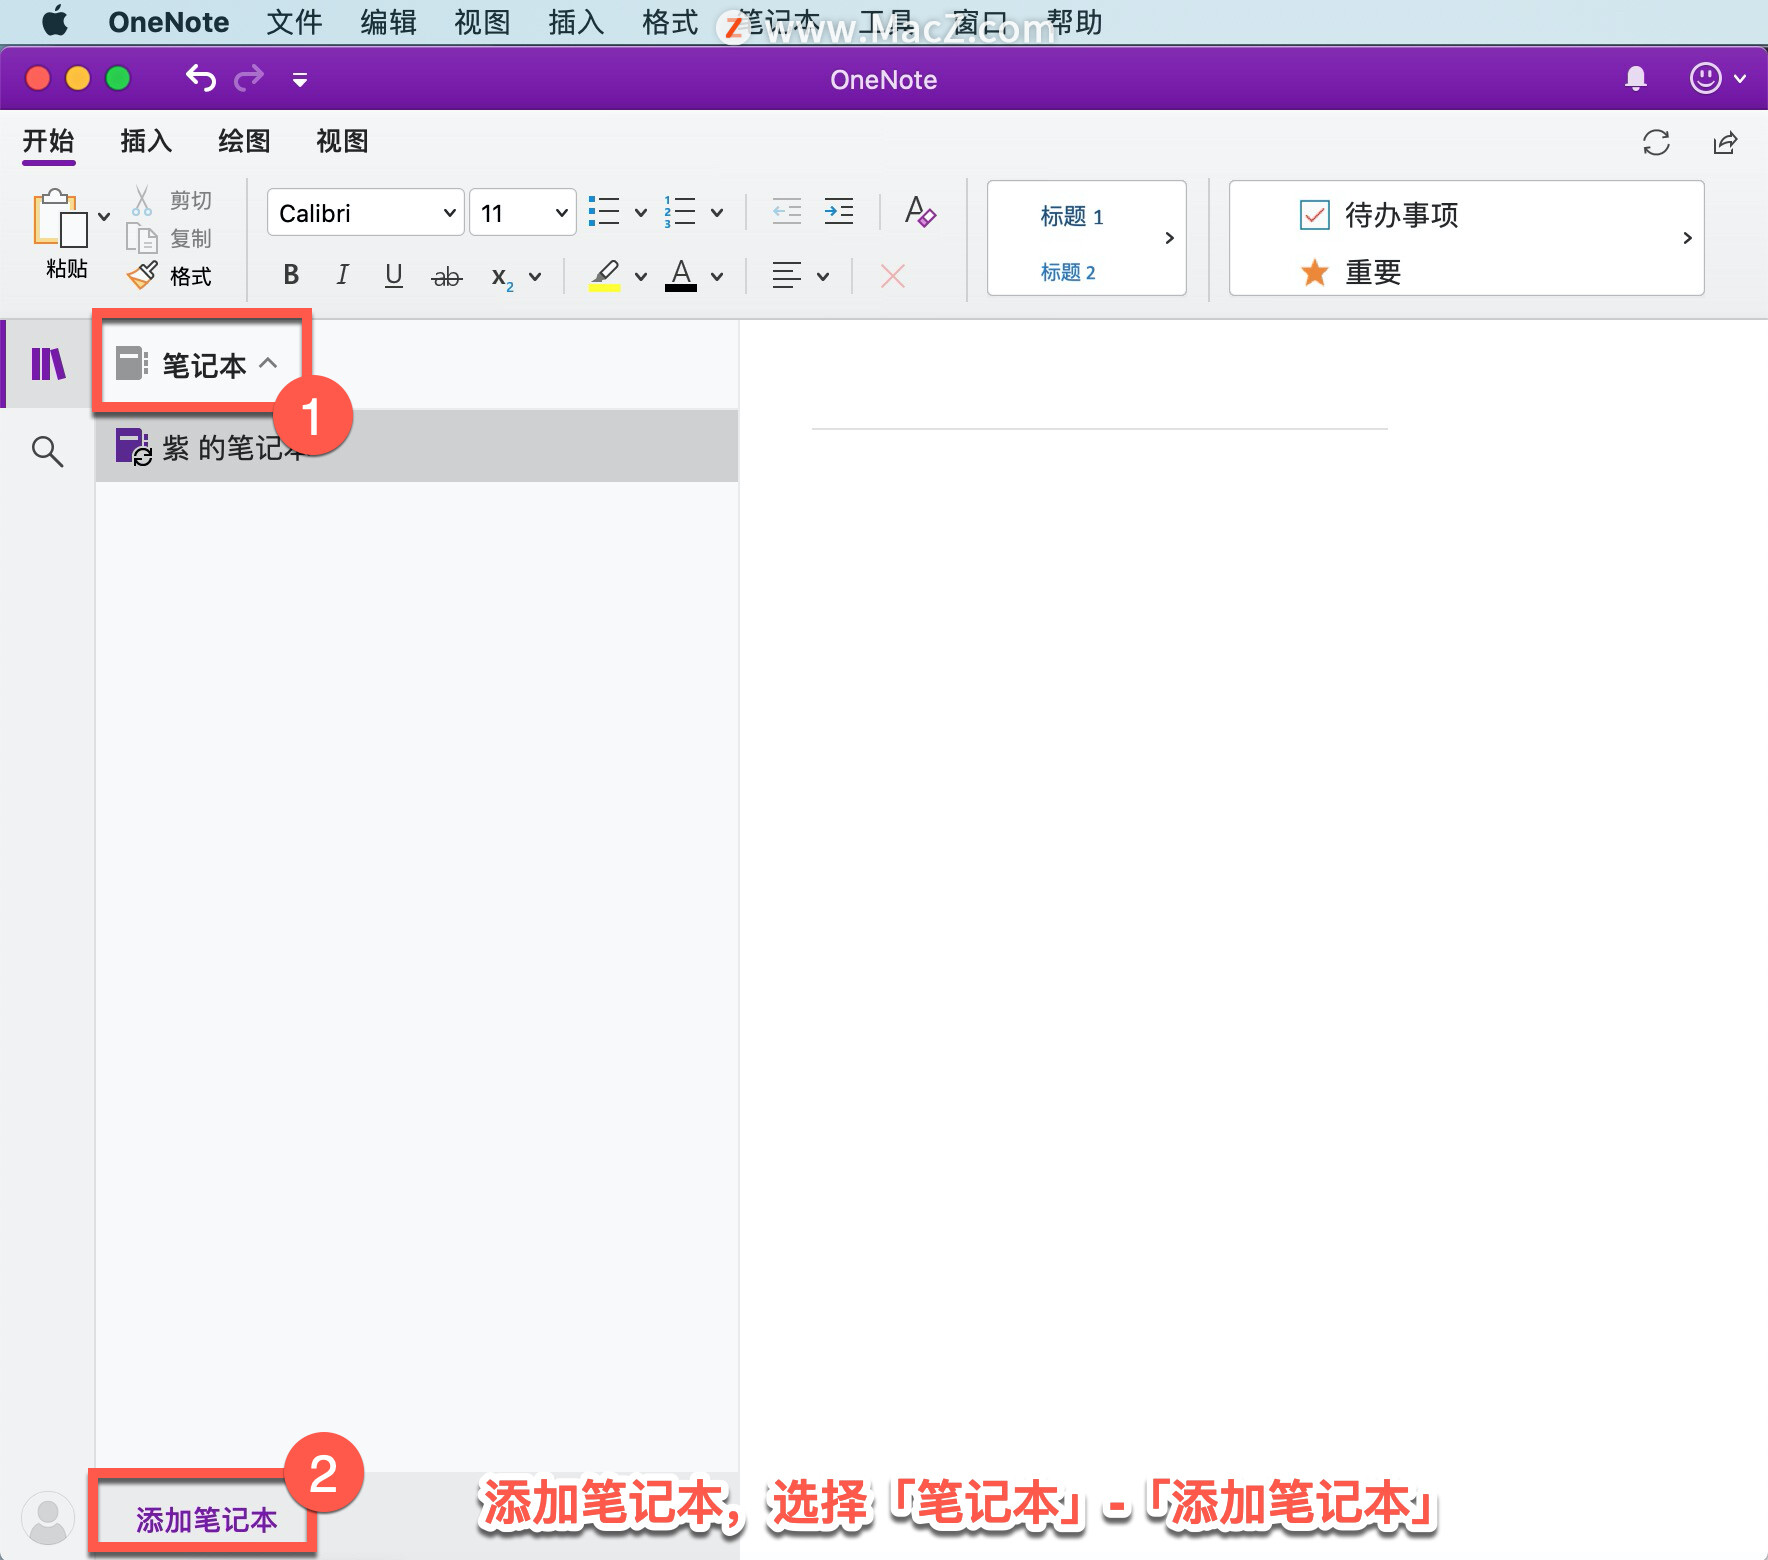
Task: Click the Undo arrow
Action: coord(201,78)
